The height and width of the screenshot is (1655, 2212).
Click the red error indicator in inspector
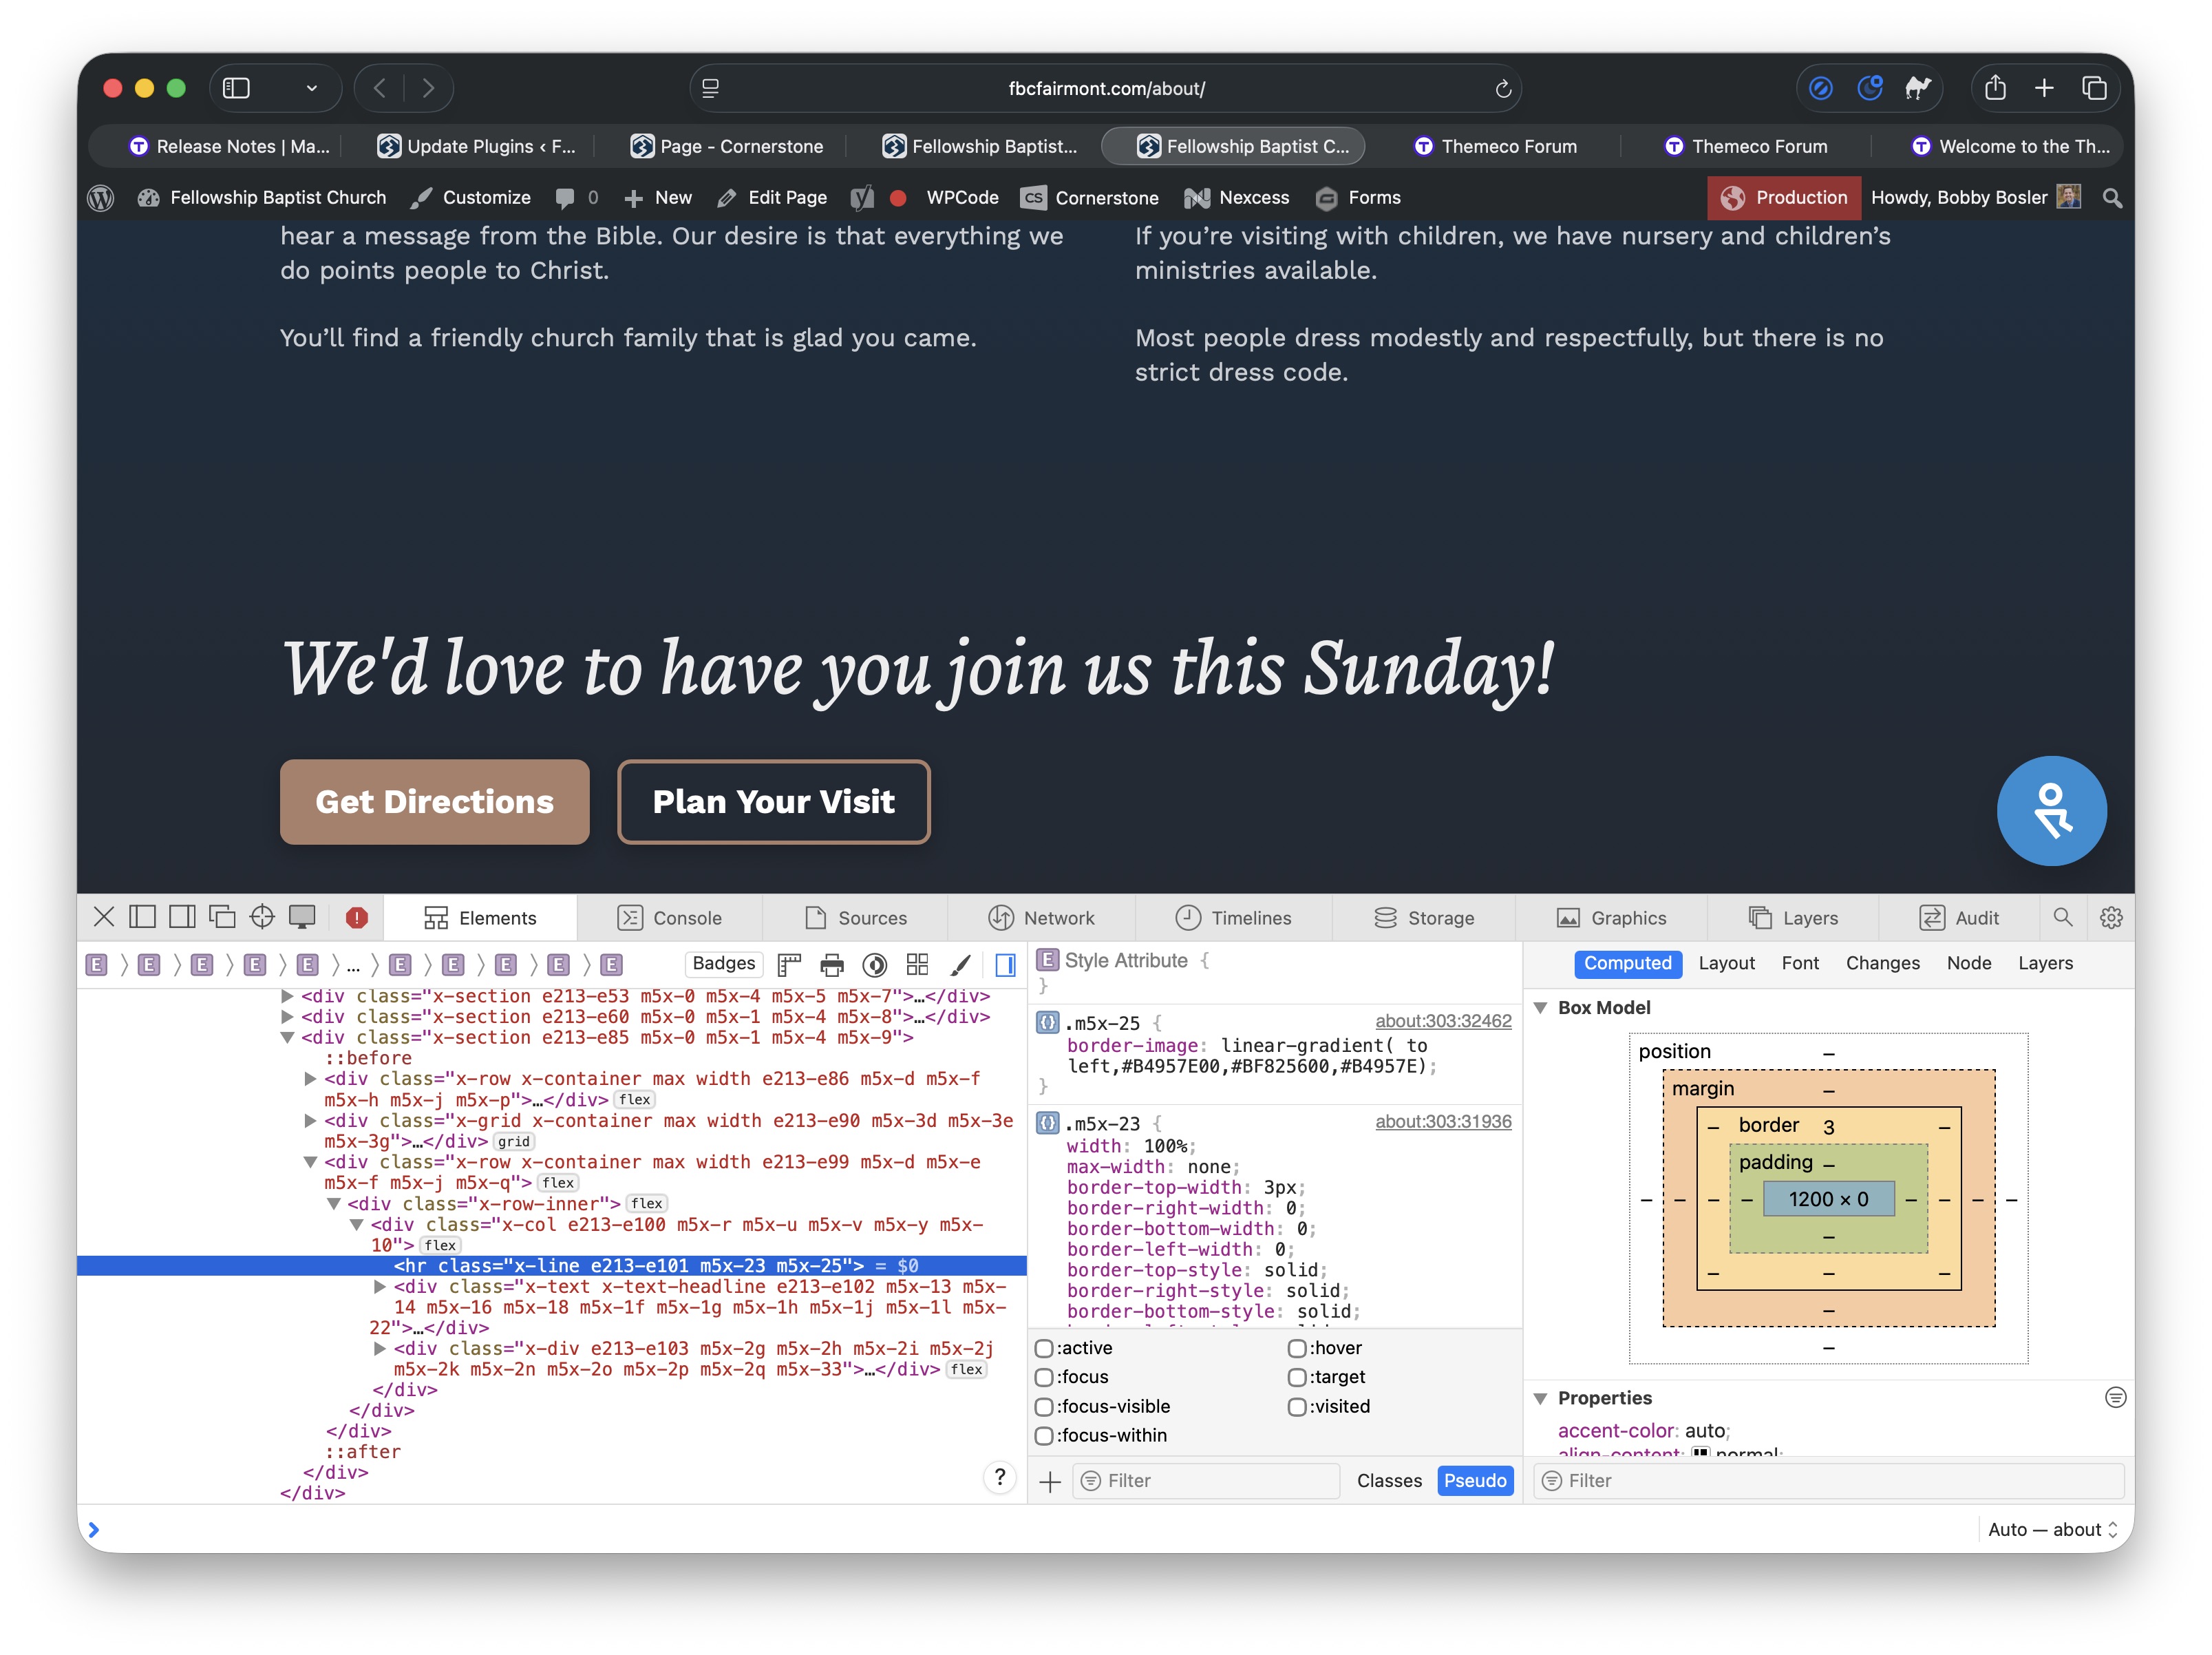(x=357, y=917)
